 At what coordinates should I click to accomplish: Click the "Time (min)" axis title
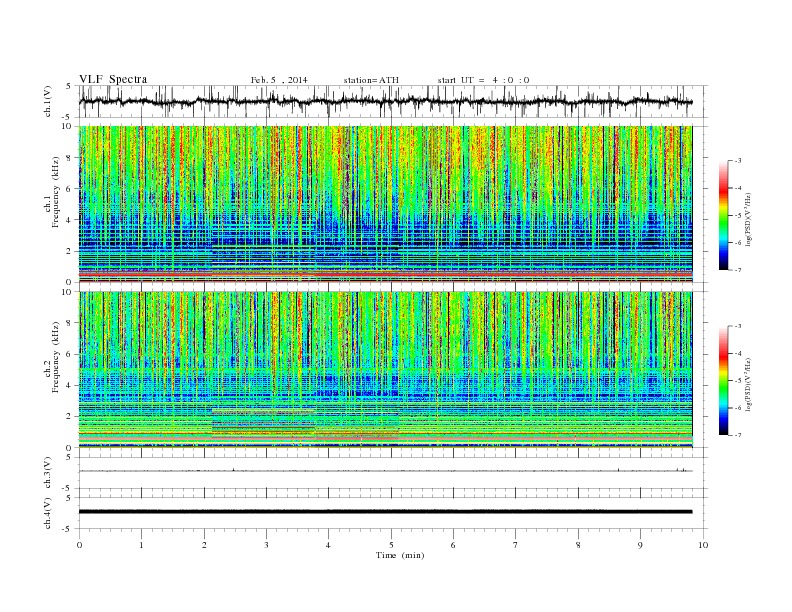tap(400, 555)
